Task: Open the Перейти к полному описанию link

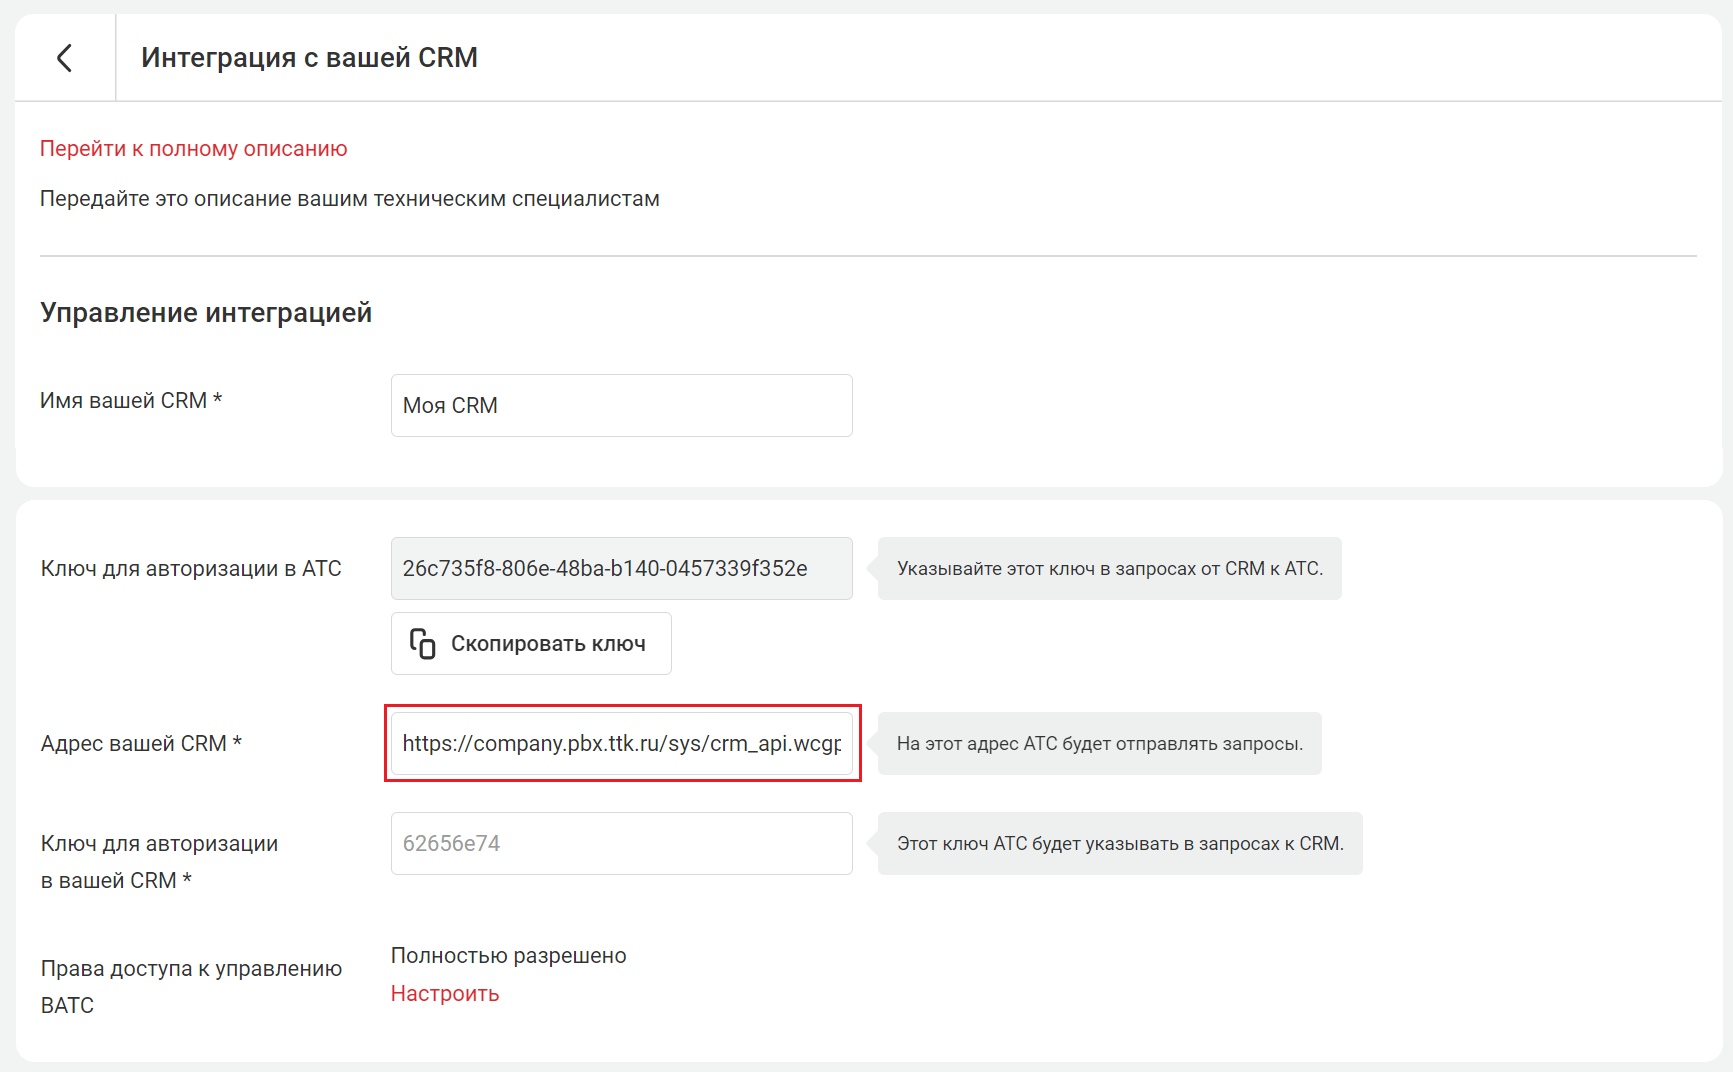Action: click(193, 149)
